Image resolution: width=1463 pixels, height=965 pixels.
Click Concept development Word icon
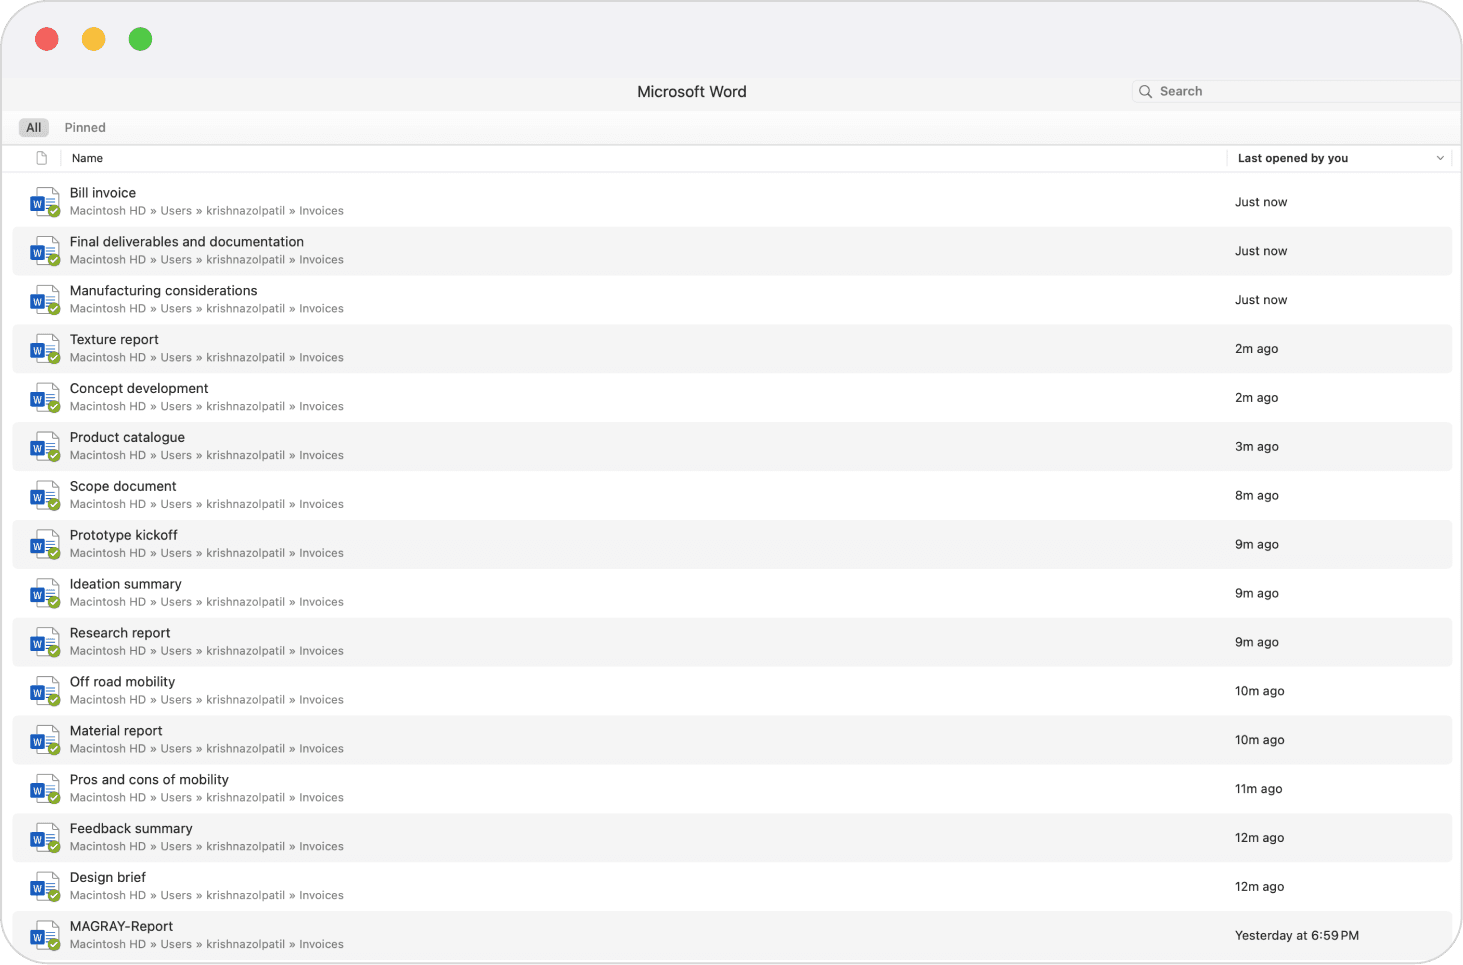pos(44,398)
